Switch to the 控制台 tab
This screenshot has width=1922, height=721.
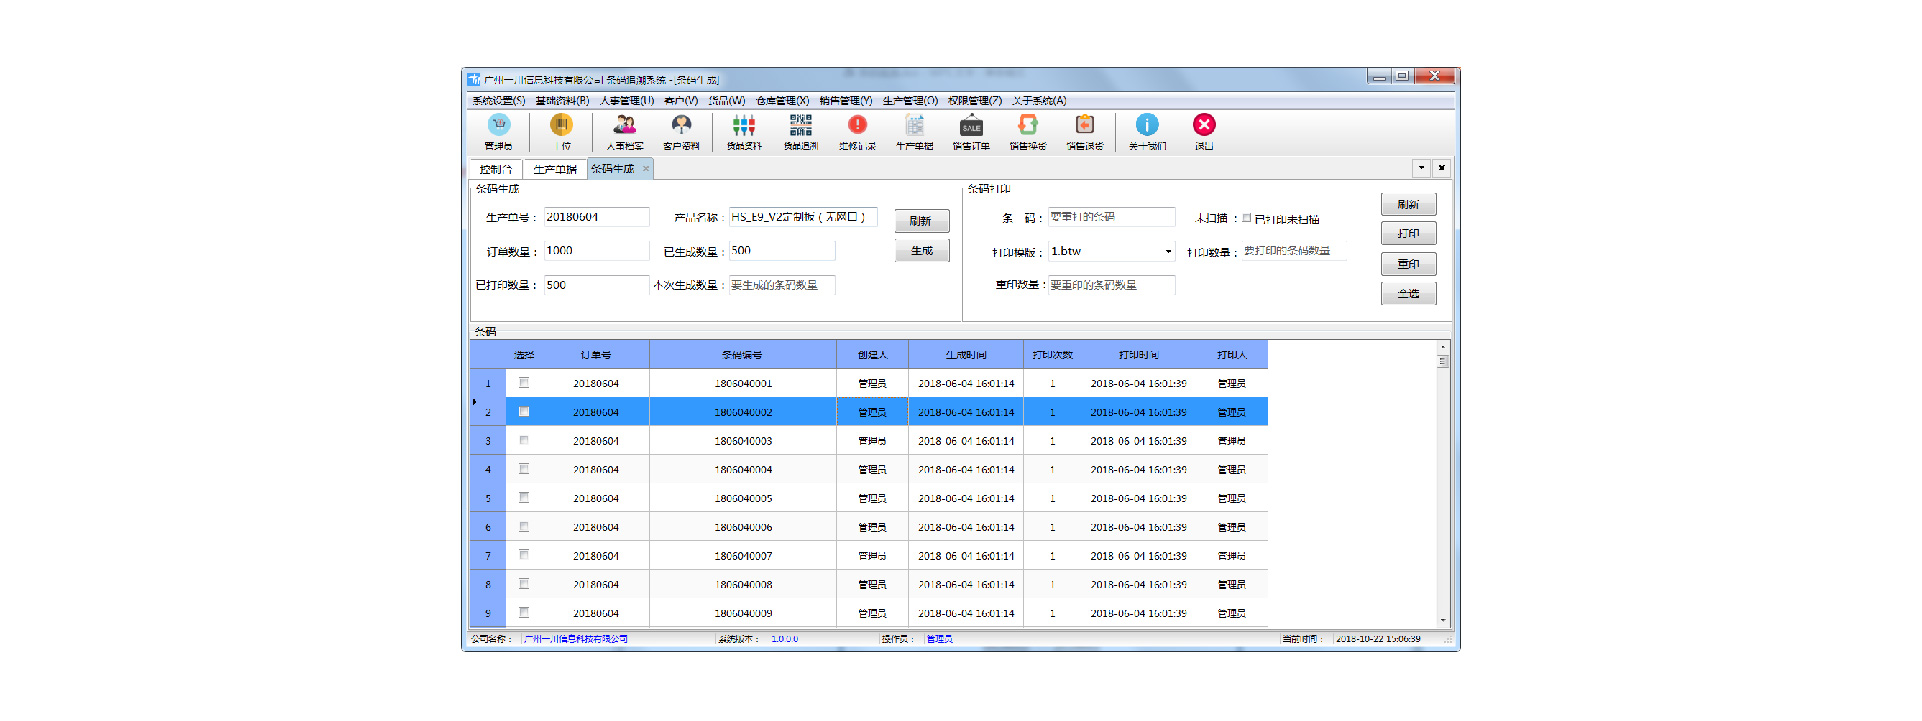pos(496,169)
